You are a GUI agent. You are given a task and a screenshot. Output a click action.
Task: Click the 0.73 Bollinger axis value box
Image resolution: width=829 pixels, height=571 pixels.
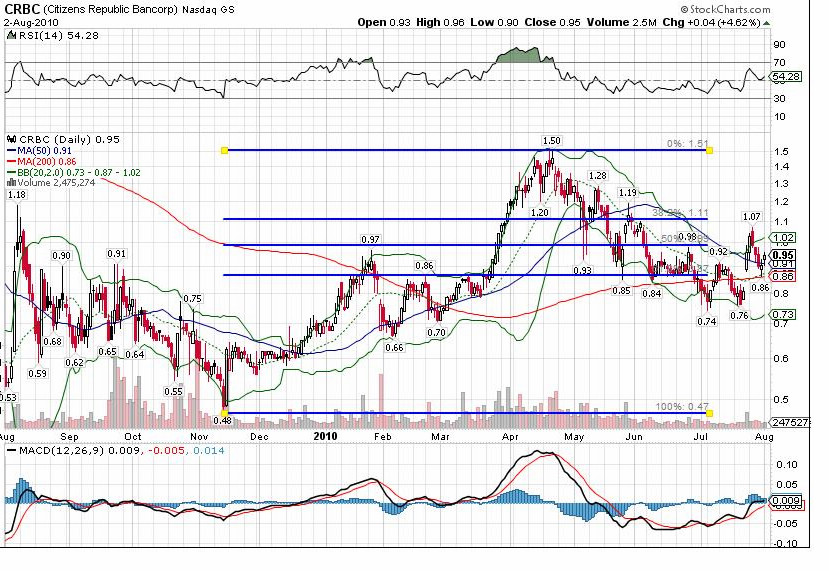pyautogui.click(x=782, y=315)
